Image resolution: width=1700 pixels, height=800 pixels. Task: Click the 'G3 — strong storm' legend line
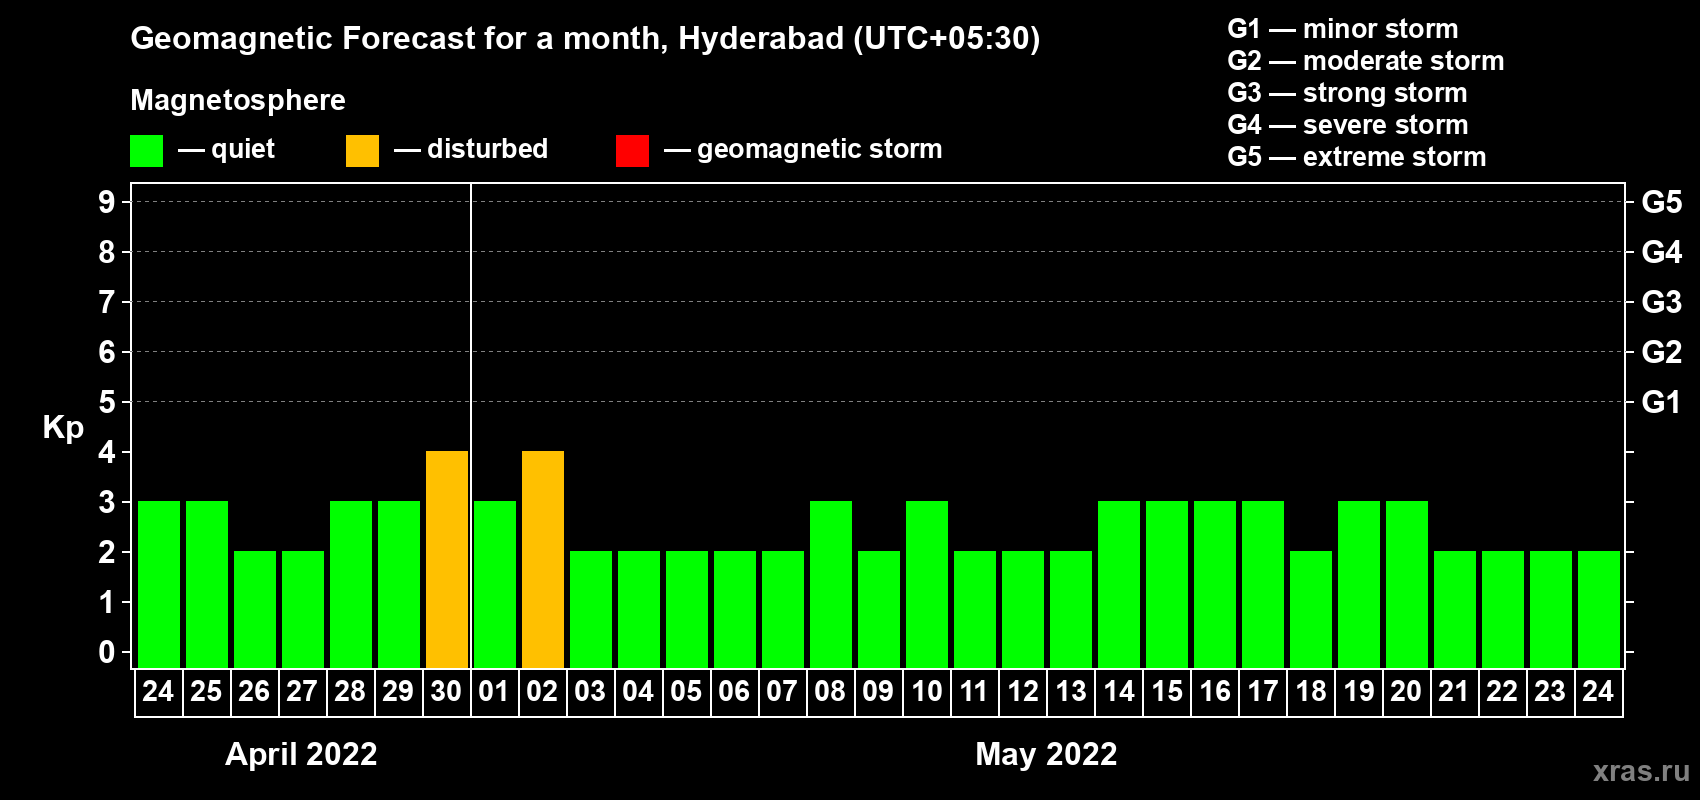[1347, 93]
